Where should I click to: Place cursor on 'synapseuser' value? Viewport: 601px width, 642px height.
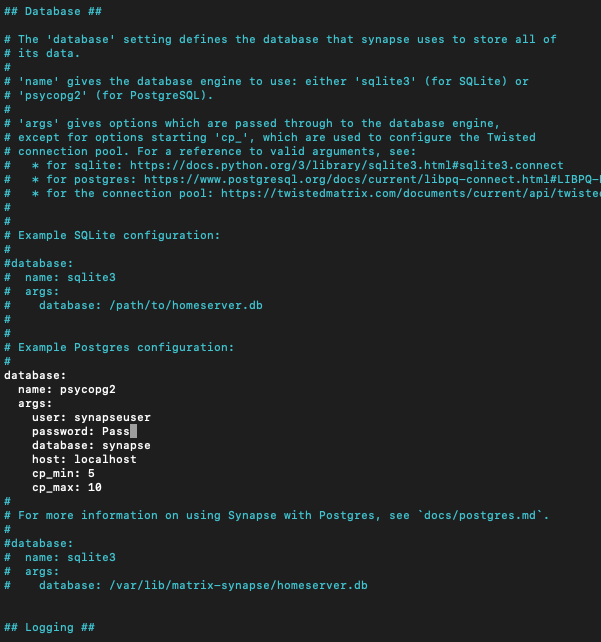(x=112, y=418)
